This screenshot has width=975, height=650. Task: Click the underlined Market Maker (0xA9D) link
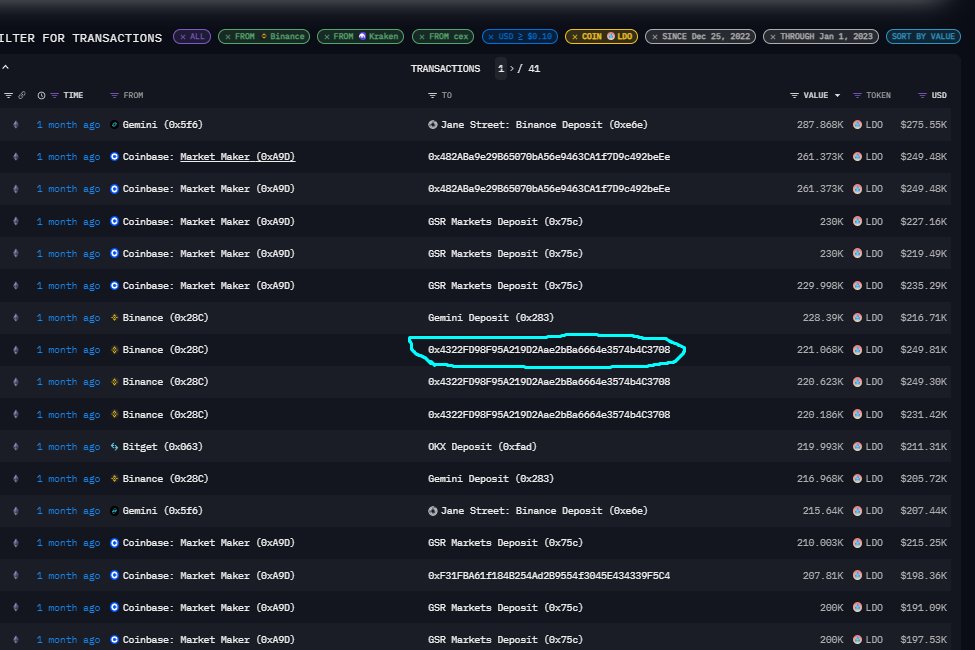(238, 157)
